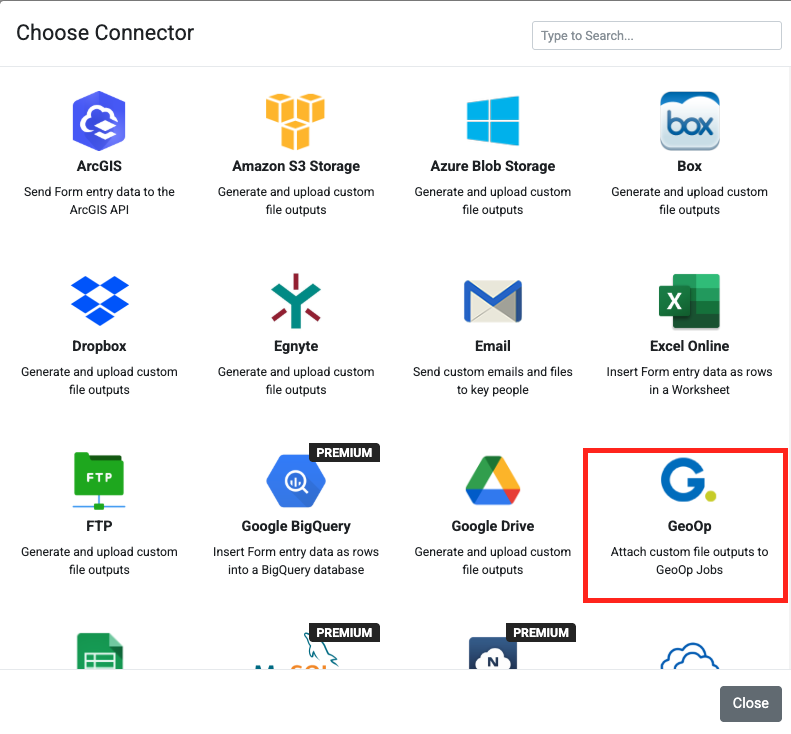791x734 pixels.
Task: Click the ArcGIS title text
Action: coord(99,166)
